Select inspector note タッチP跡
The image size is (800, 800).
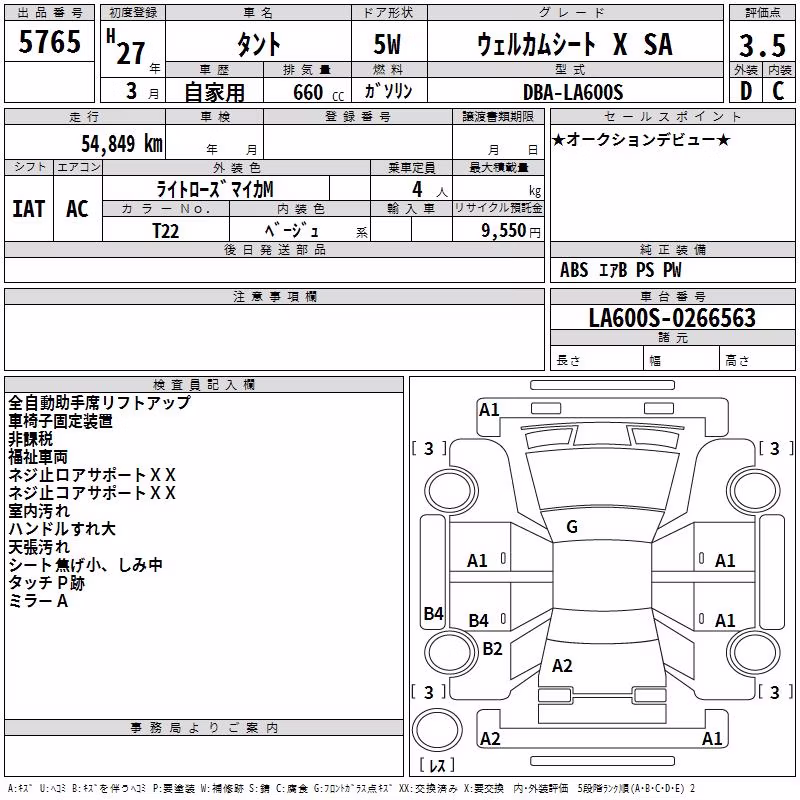(x=46, y=583)
